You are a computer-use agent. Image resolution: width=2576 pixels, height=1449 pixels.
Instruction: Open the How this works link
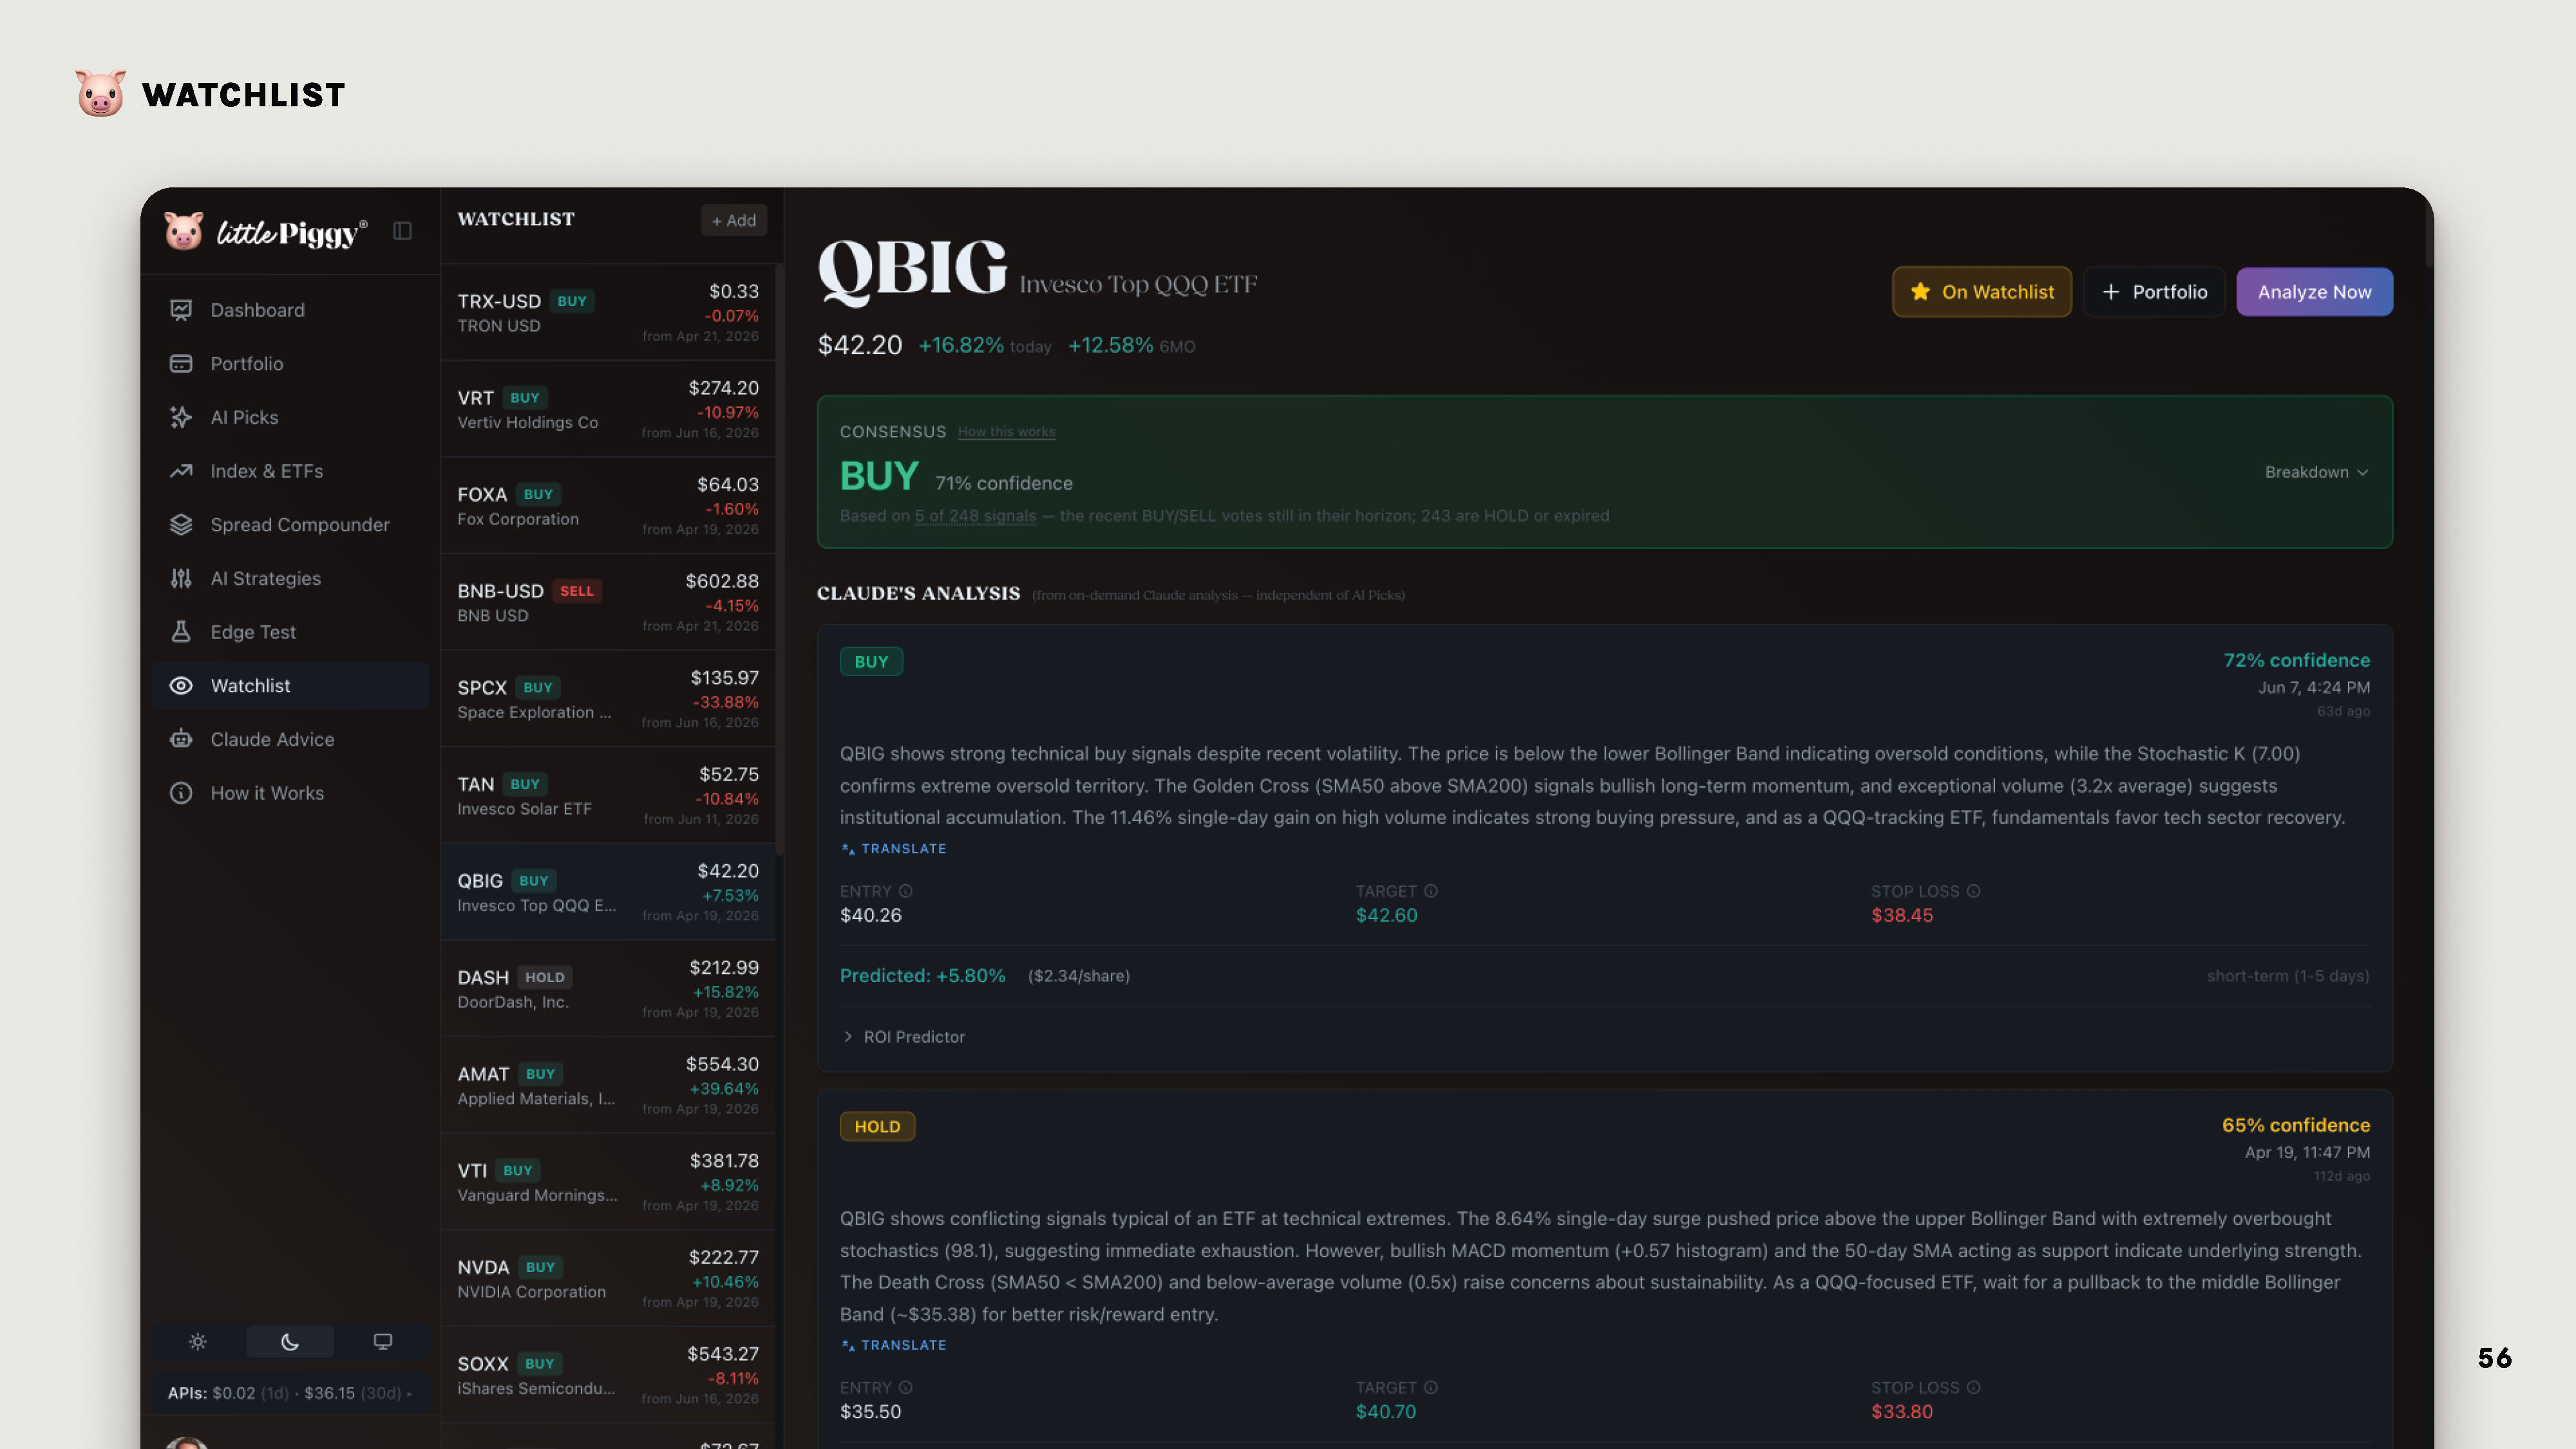click(1006, 432)
